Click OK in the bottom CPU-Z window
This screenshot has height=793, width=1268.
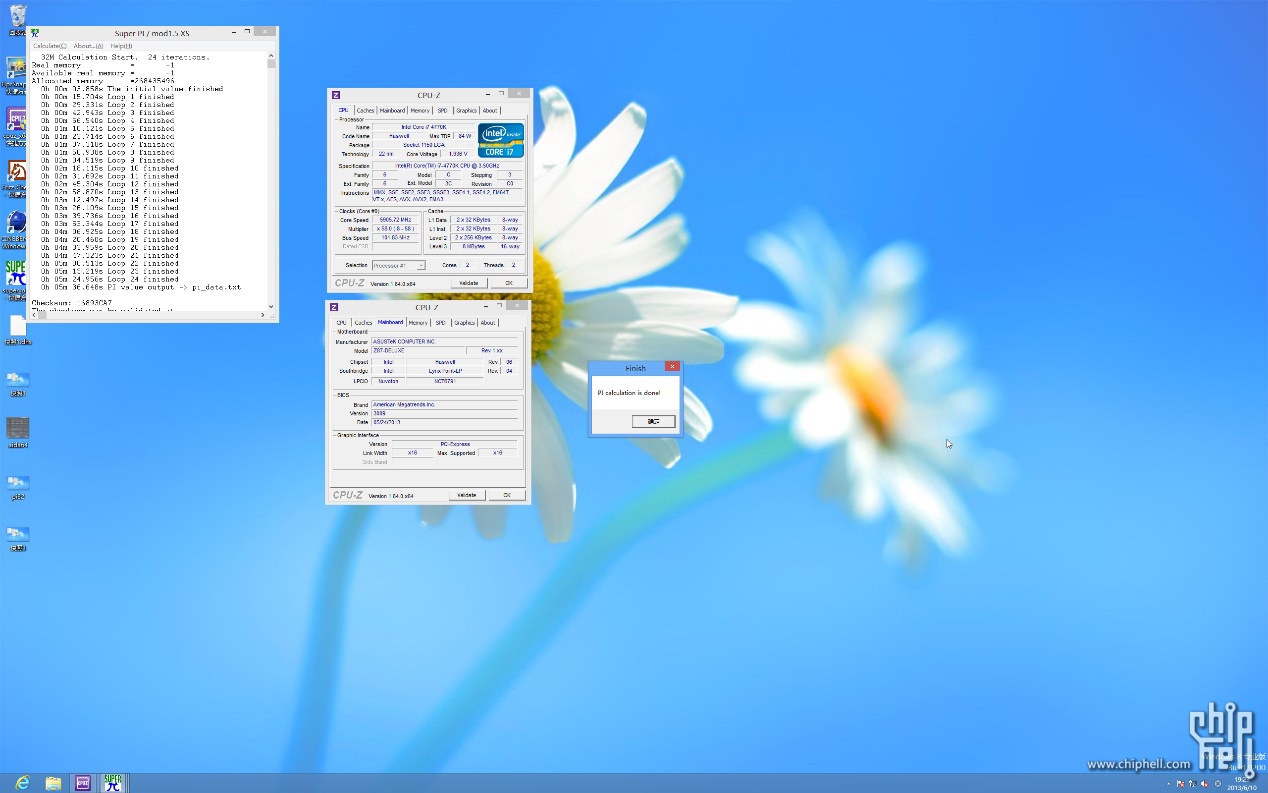tap(506, 495)
